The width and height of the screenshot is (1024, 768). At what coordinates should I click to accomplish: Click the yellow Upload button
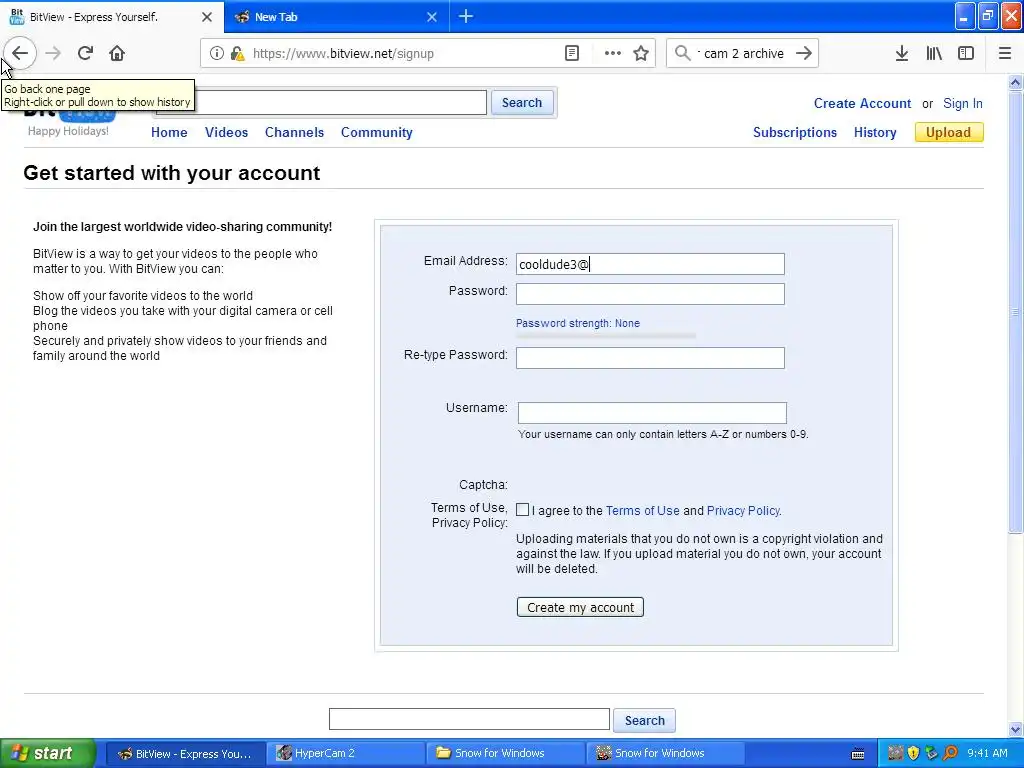click(x=949, y=133)
